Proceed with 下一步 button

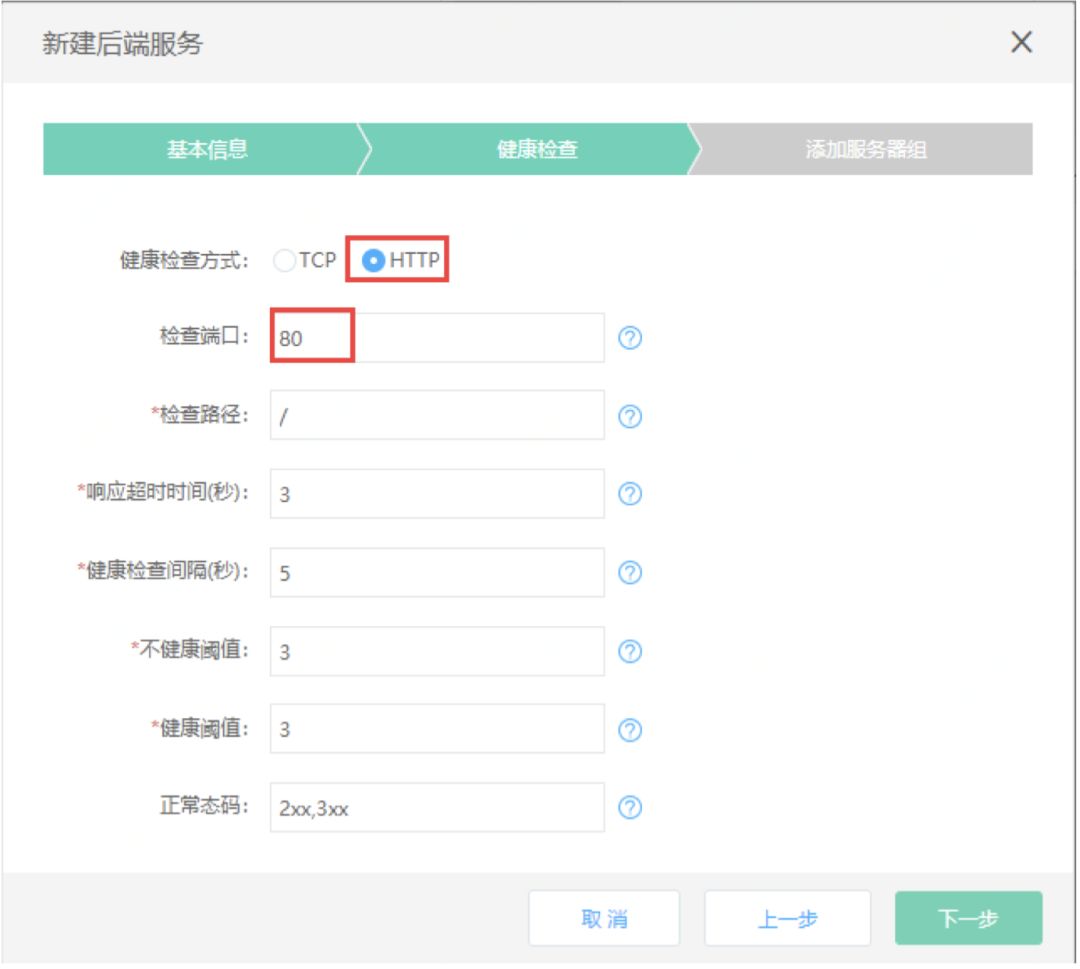tap(968, 919)
